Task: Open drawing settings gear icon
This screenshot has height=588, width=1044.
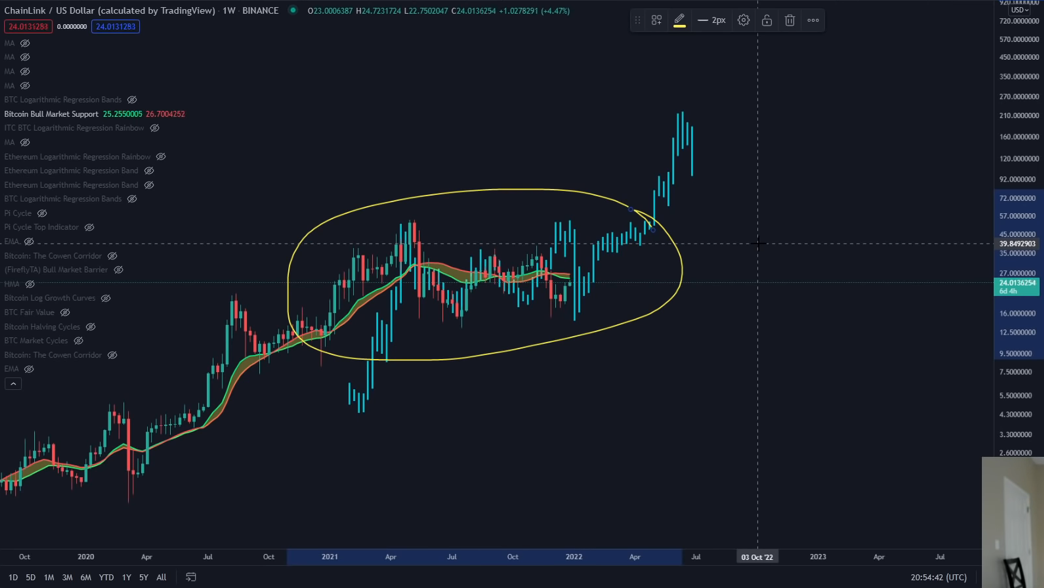Action: click(x=744, y=20)
